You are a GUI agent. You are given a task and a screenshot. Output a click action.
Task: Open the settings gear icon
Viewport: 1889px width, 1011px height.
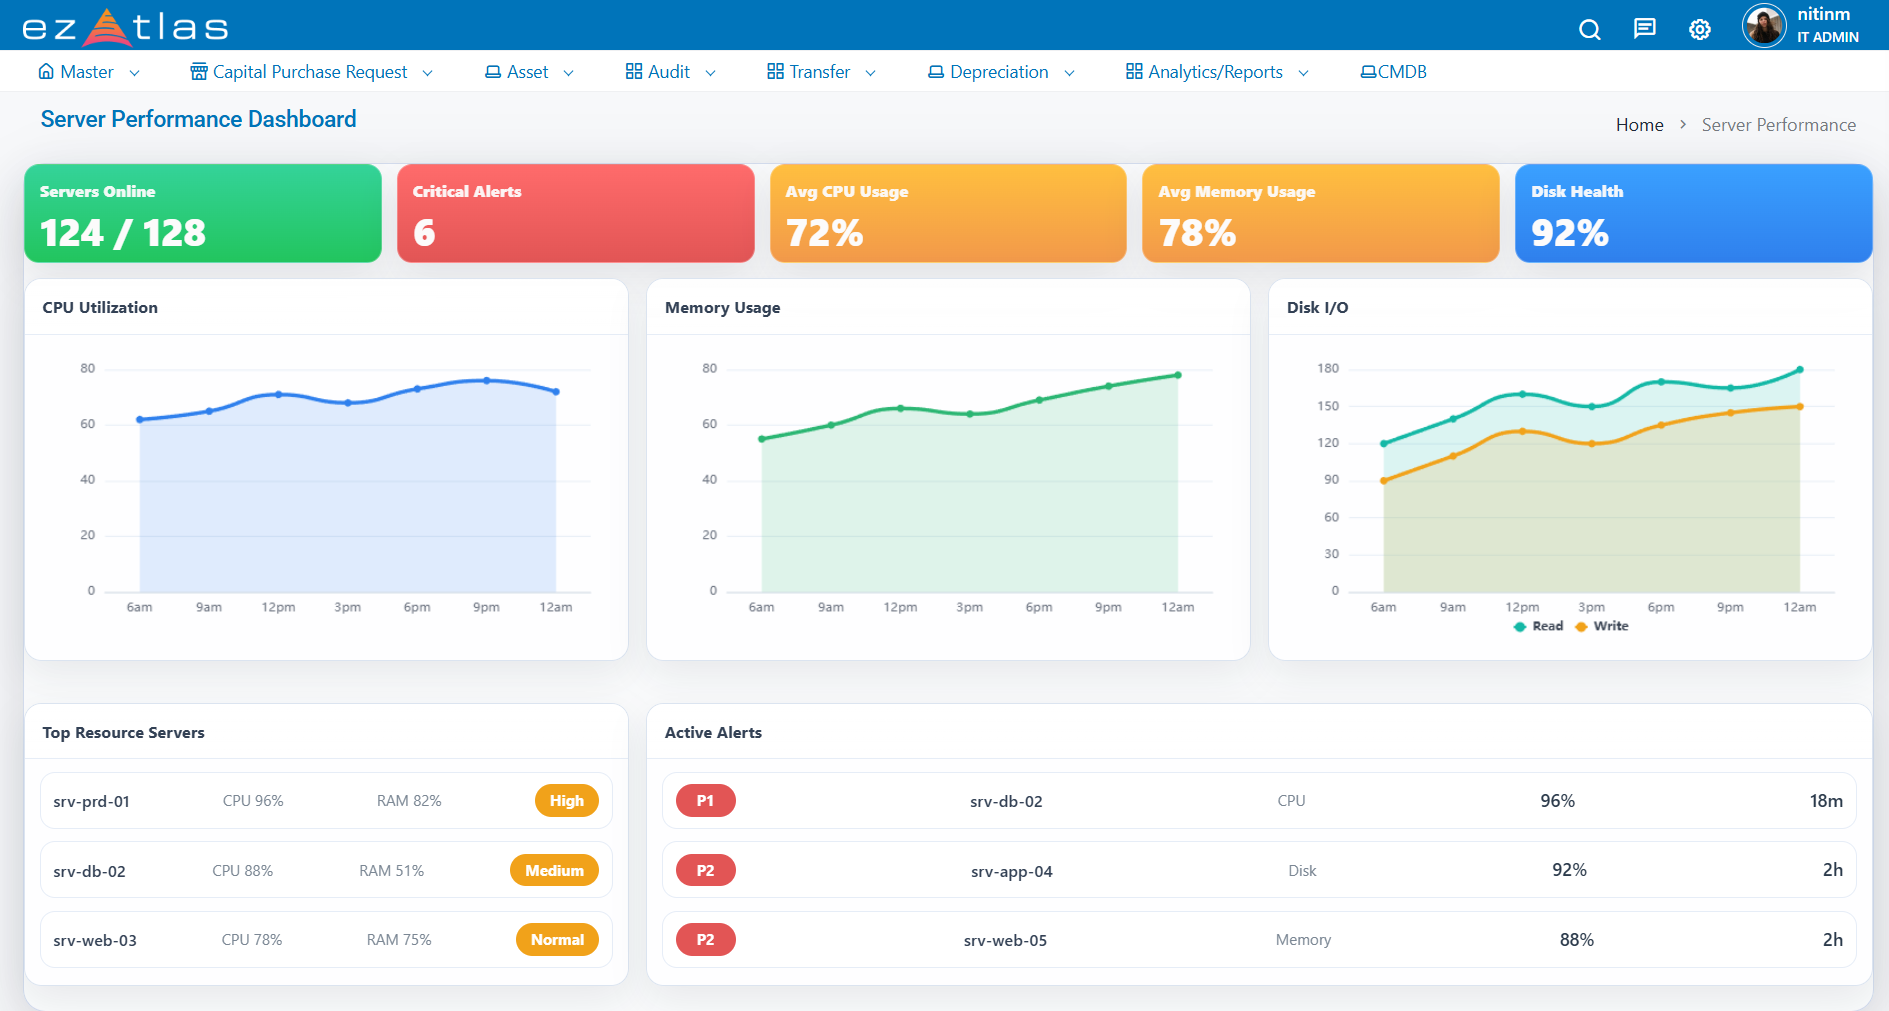(x=1699, y=29)
